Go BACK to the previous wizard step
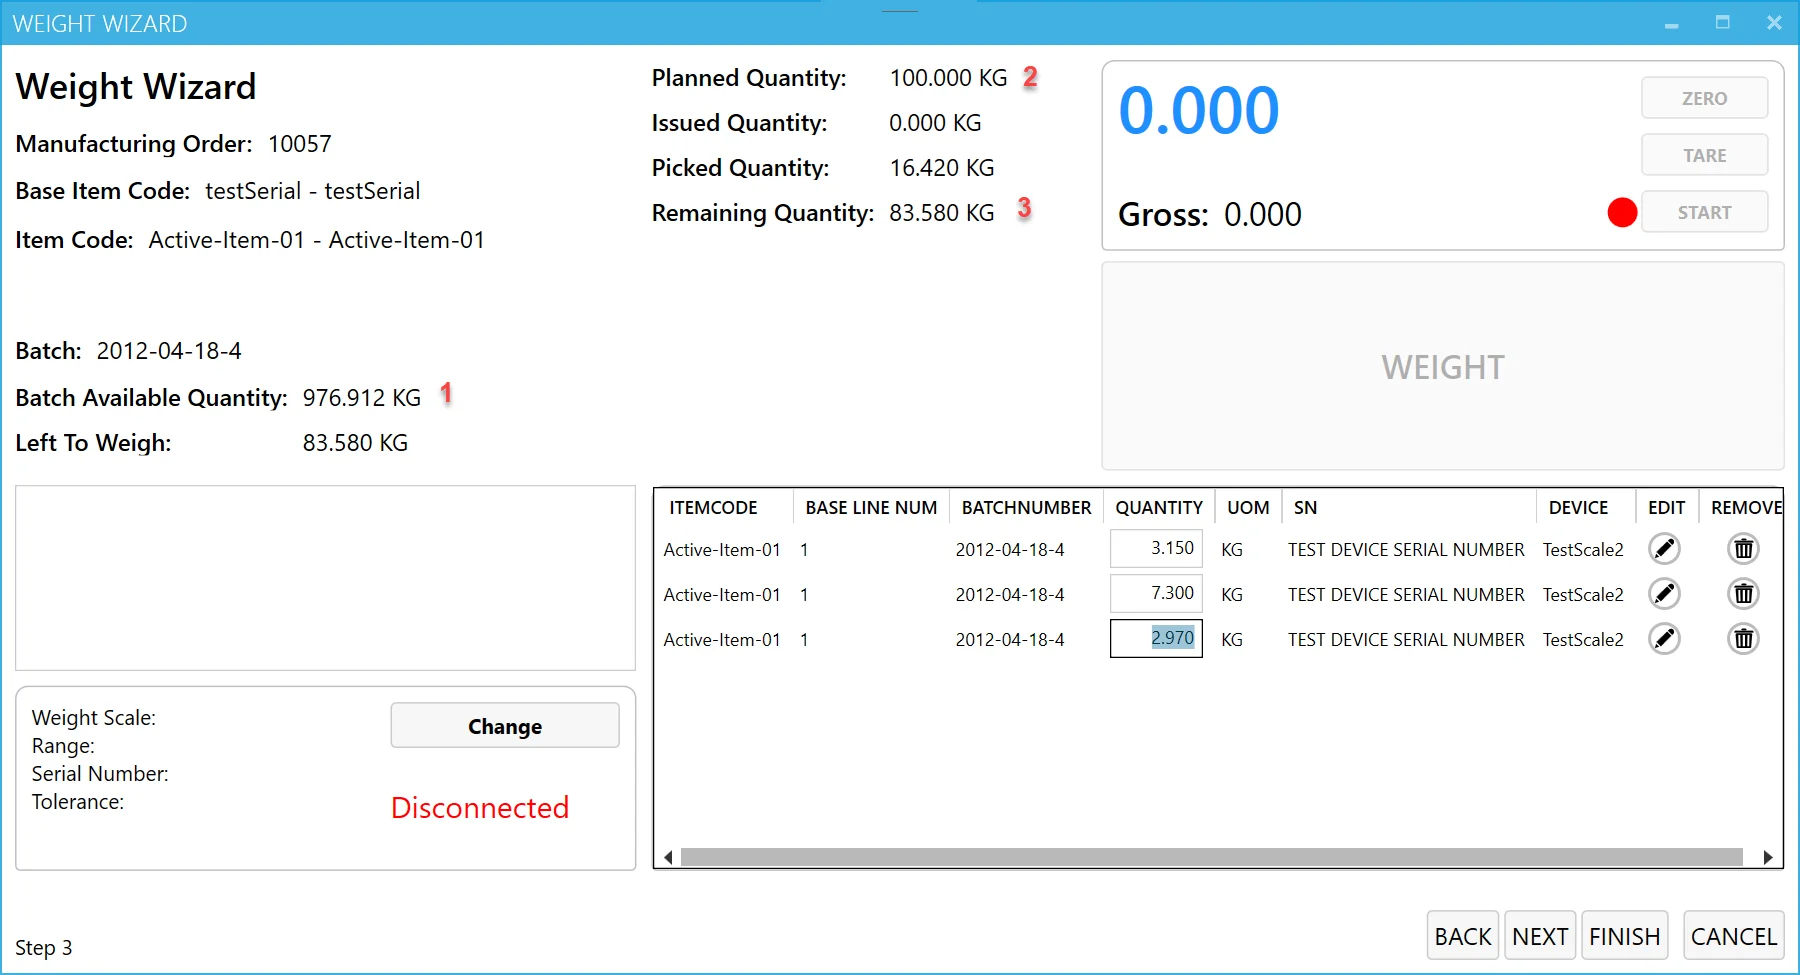1800x975 pixels. 1462,936
